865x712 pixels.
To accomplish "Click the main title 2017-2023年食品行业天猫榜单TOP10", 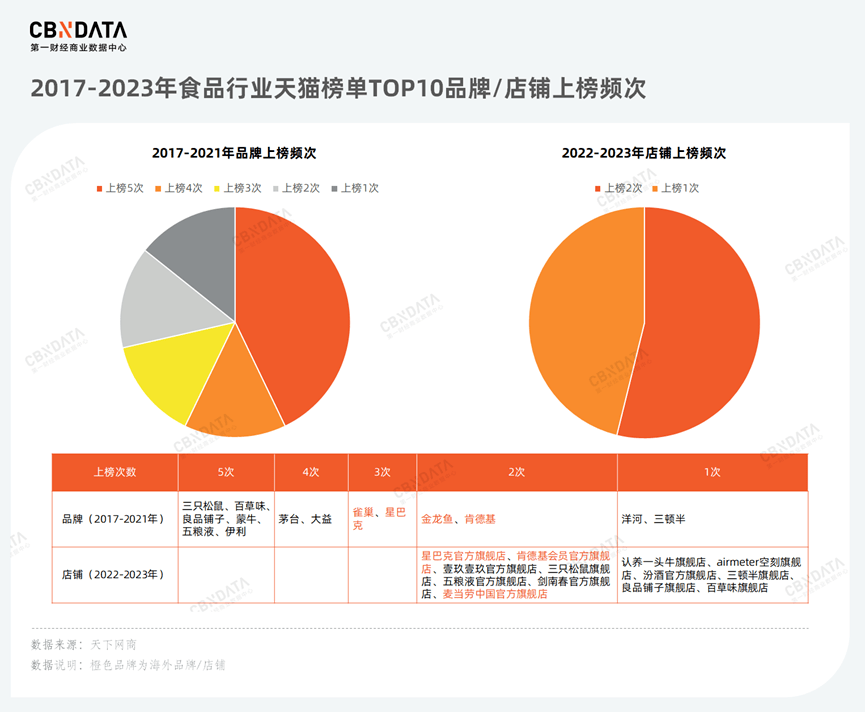I will [x=338, y=88].
